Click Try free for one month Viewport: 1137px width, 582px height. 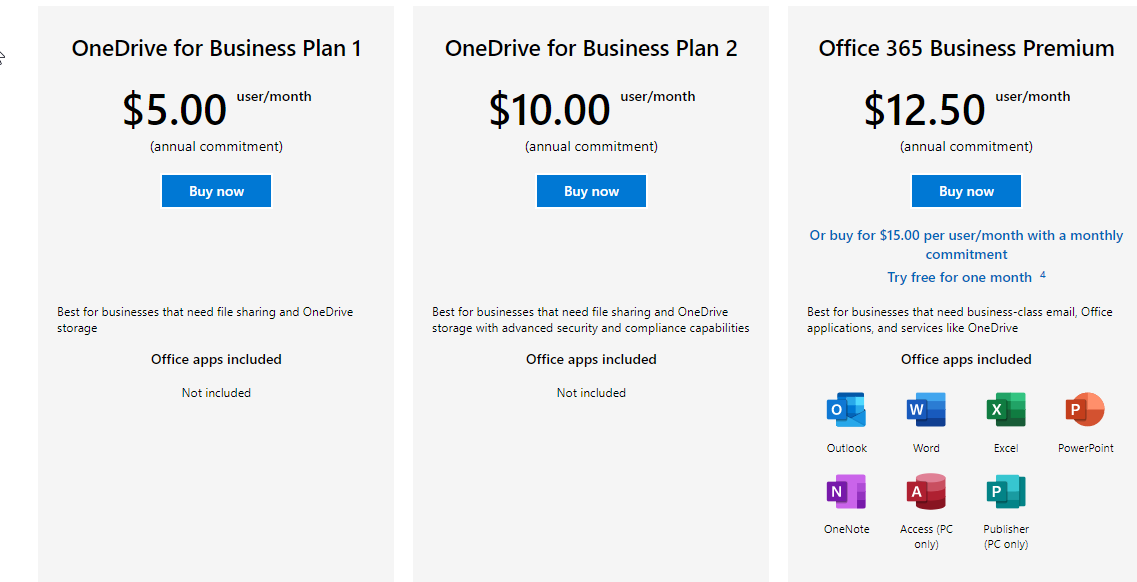point(959,277)
